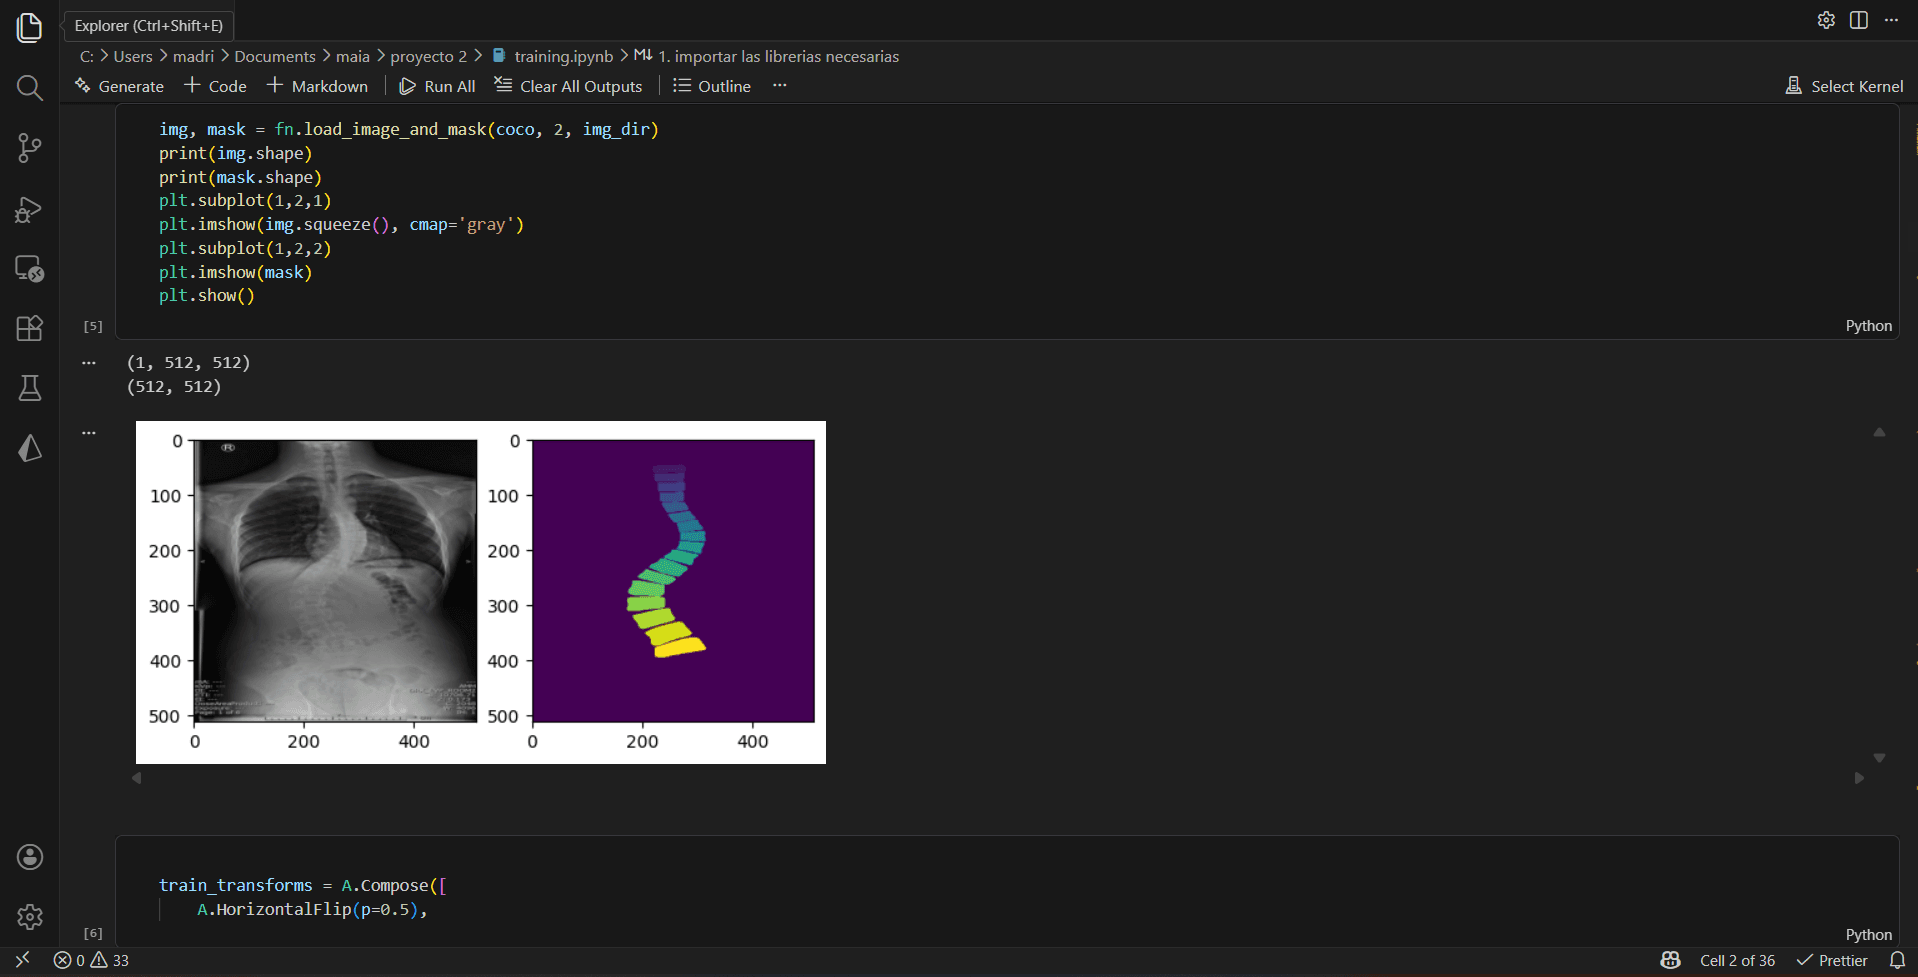Toggle the split editor layout icon
1918x977 pixels.
pos(1858,20)
